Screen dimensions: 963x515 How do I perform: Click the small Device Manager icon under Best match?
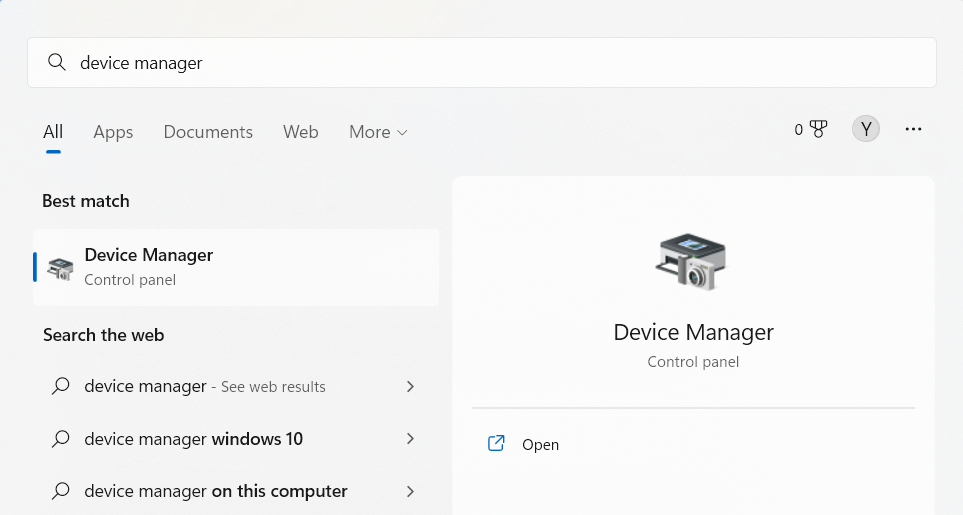click(60, 268)
